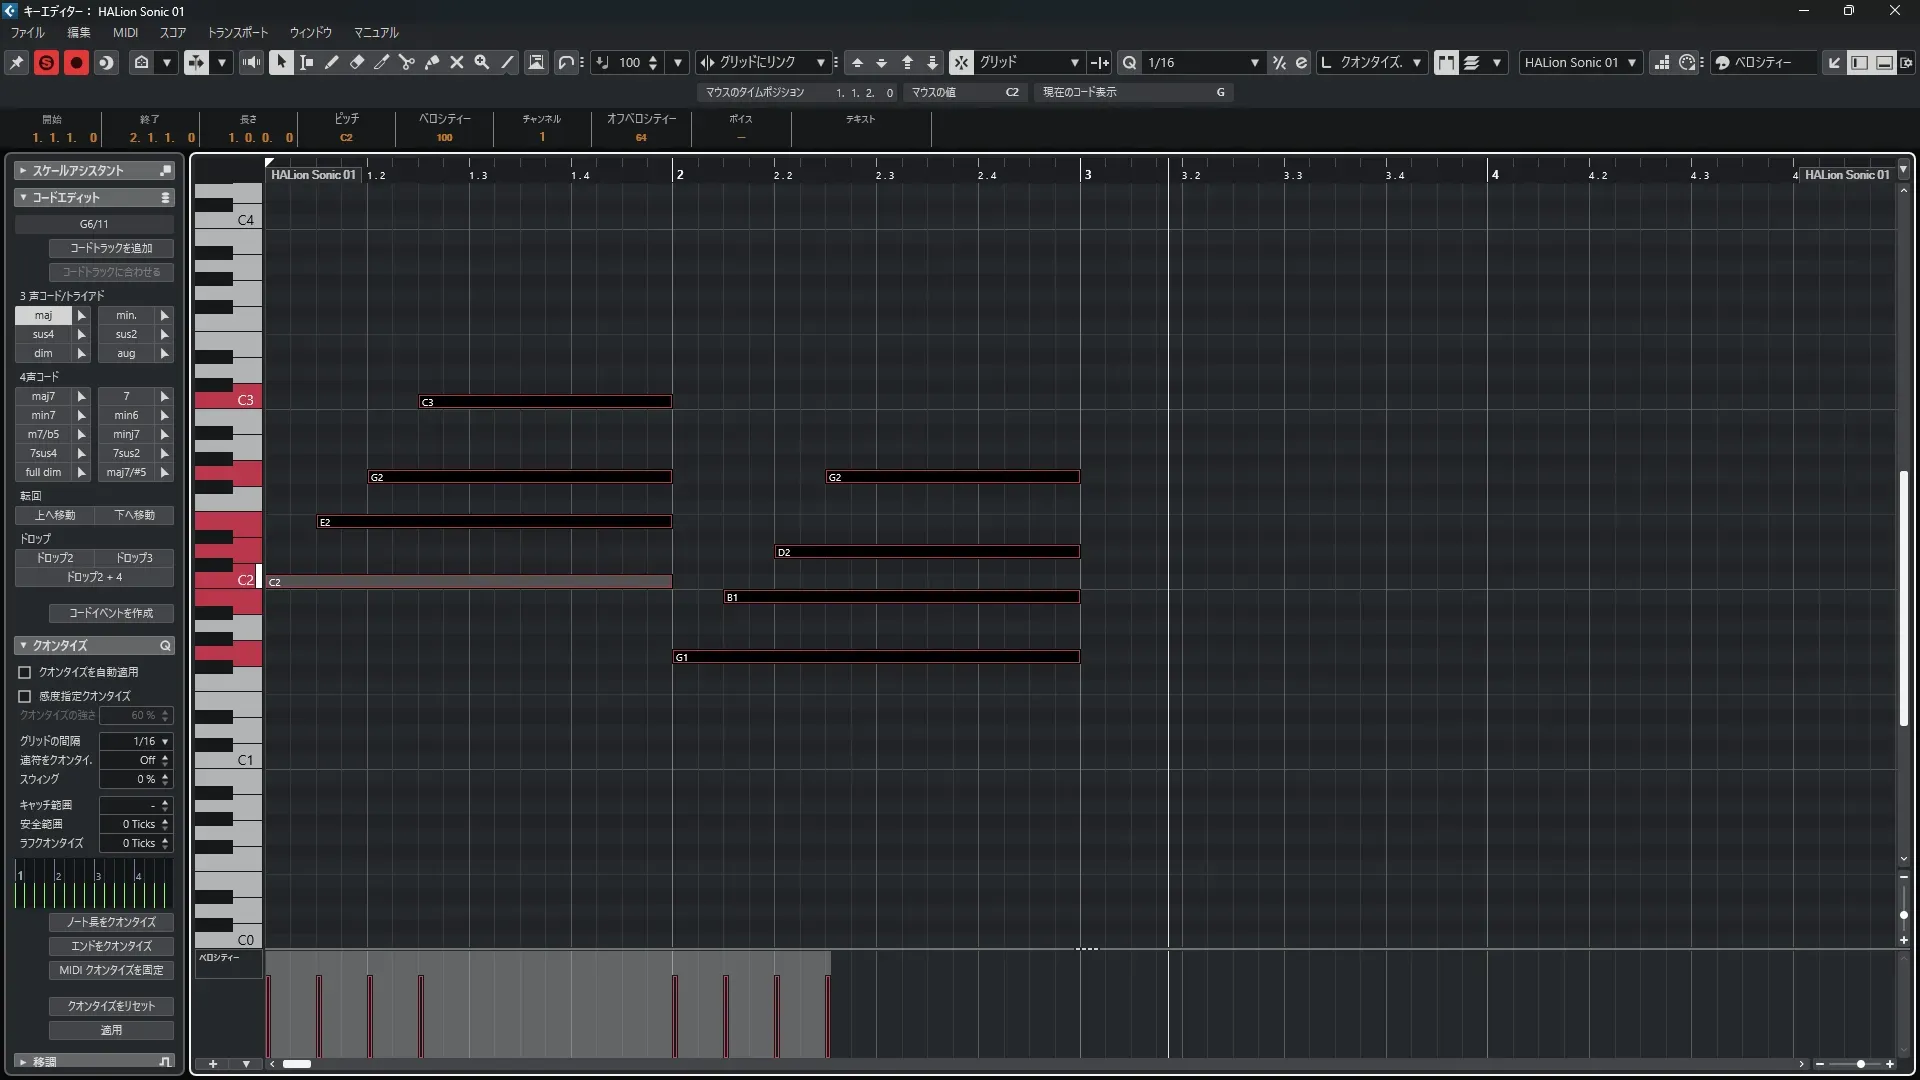This screenshot has height=1080, width=1920.
Task: Toggle the Snap on/off button
Action: coord(961,62)
